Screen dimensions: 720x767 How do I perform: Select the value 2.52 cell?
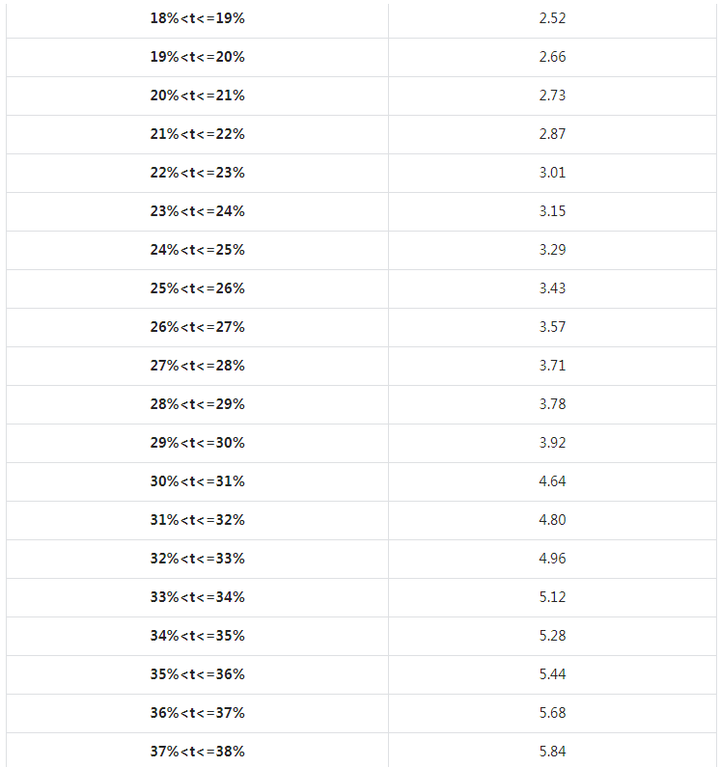(x=552, y=18)
